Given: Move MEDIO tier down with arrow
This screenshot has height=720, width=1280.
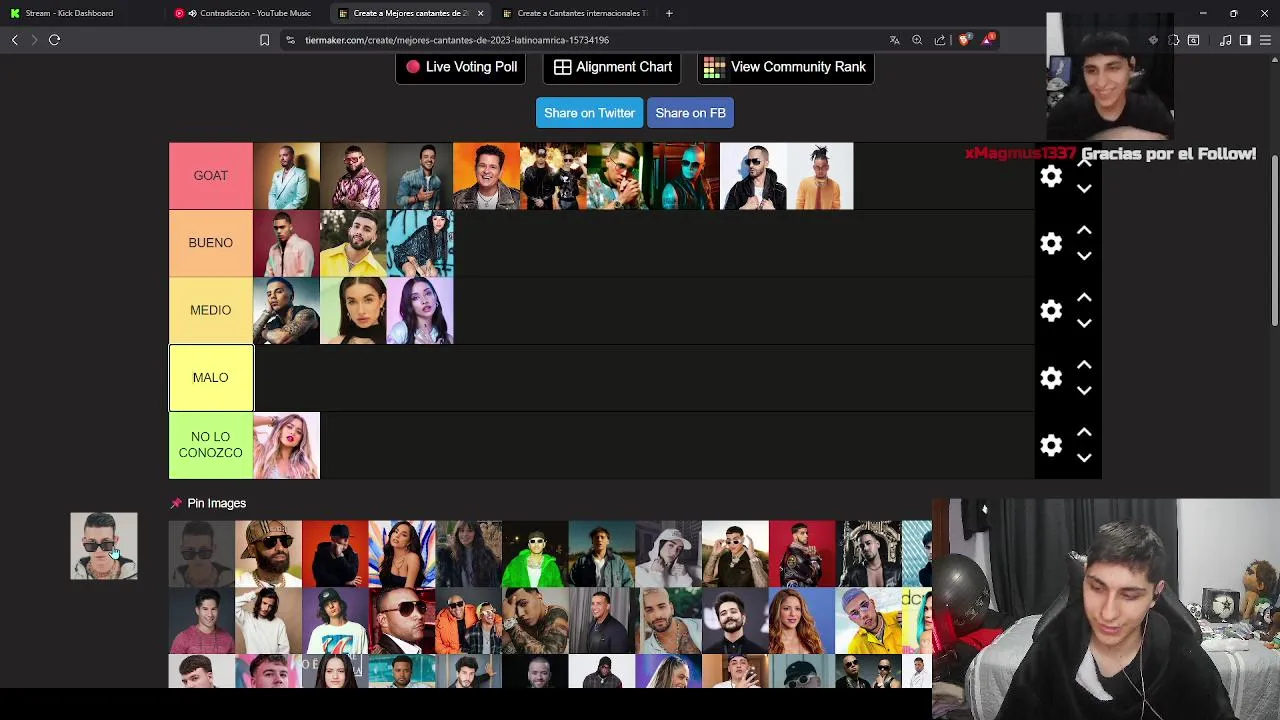Looking at the screenshot, I should coord(1084,323).
